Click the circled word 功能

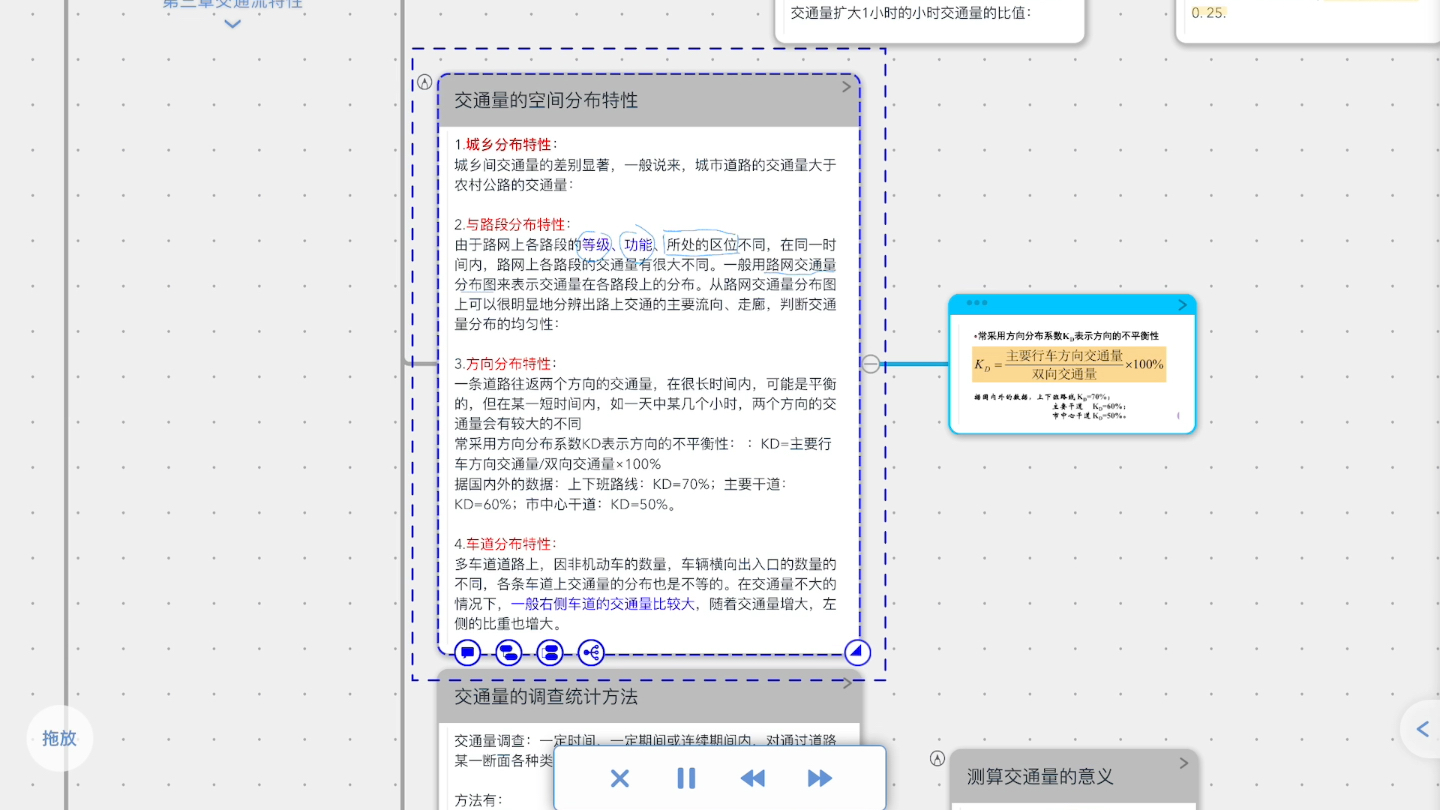pos(638,244)
